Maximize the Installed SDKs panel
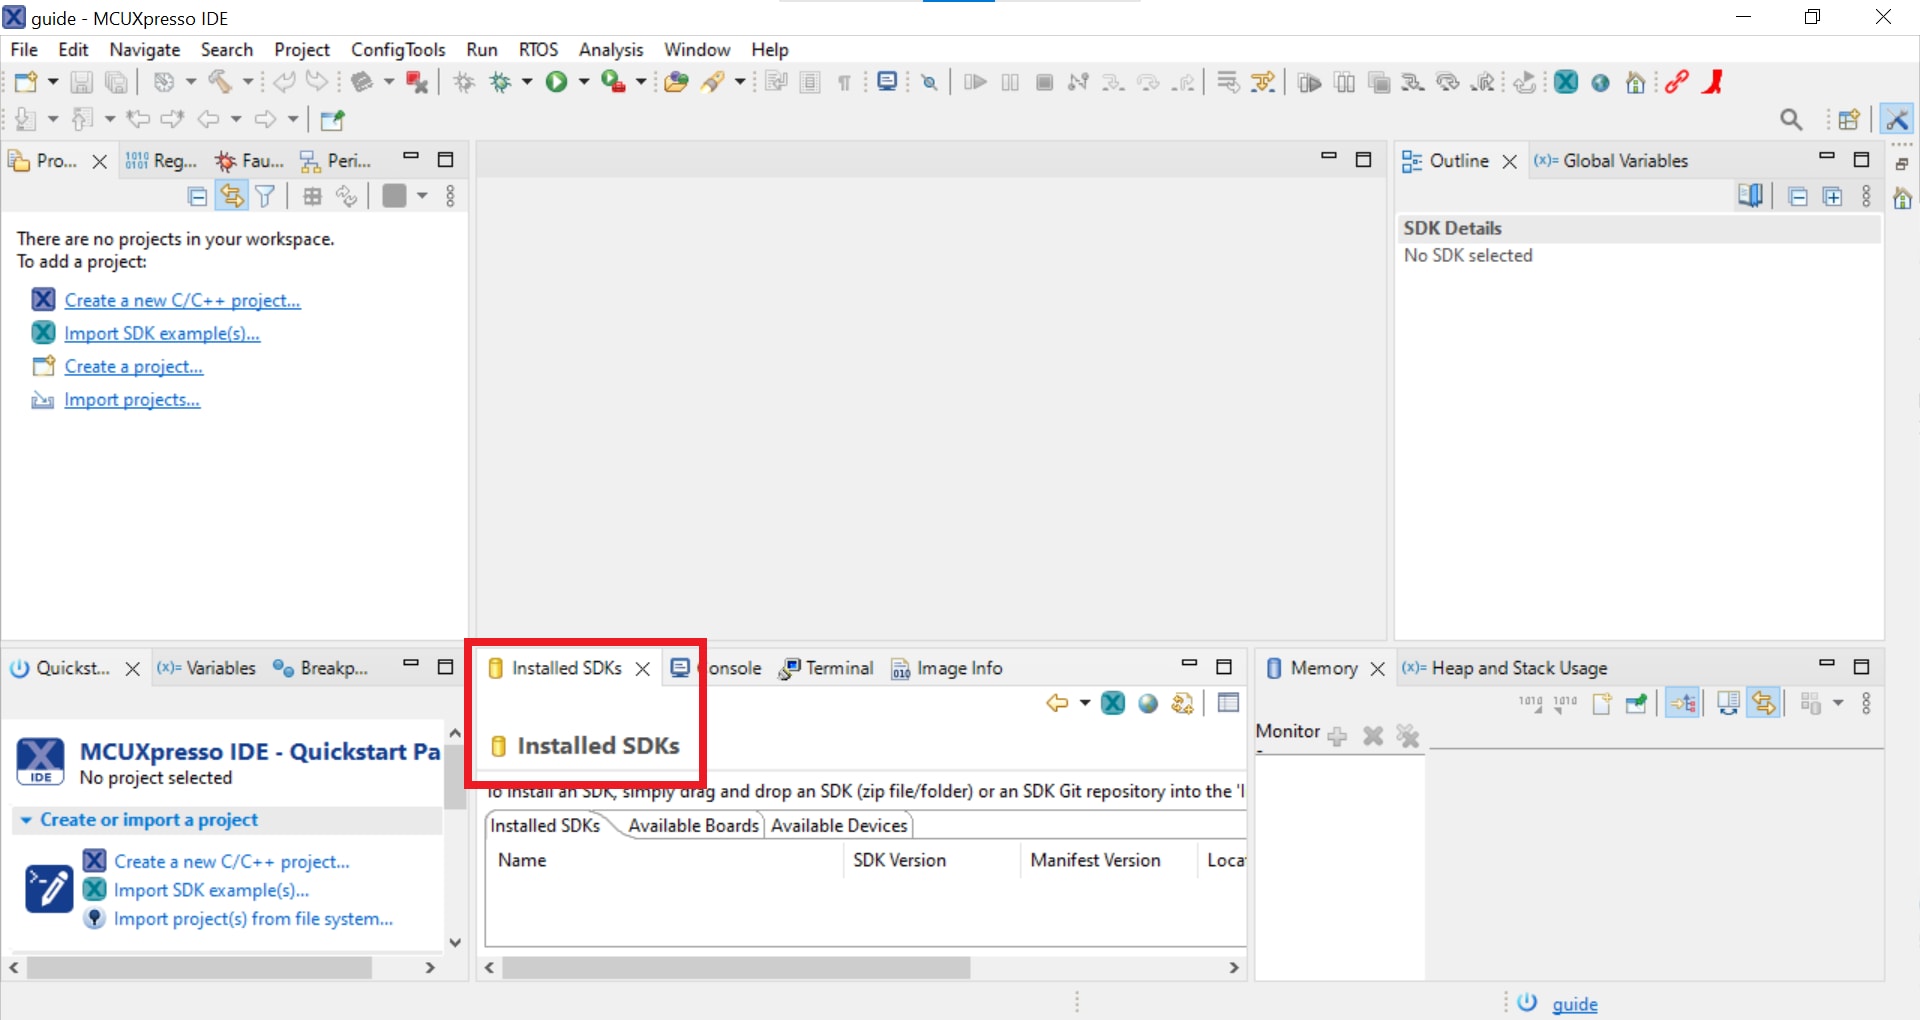 [1223, 667]
